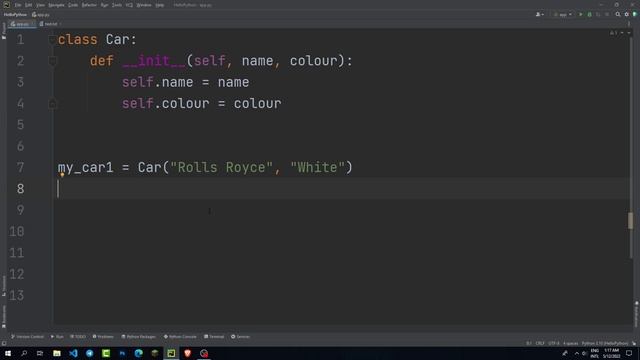The image size is (640, 360).
Task: Open Brave browser from the taskbar
Action: [x=187, y=353]
